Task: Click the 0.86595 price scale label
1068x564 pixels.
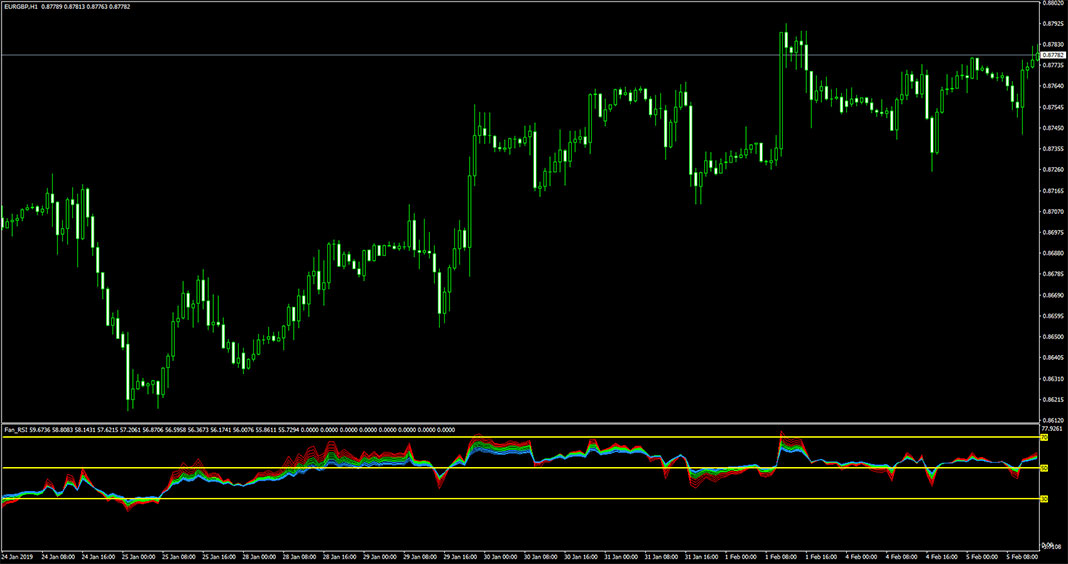Action: coord(1053,315)
